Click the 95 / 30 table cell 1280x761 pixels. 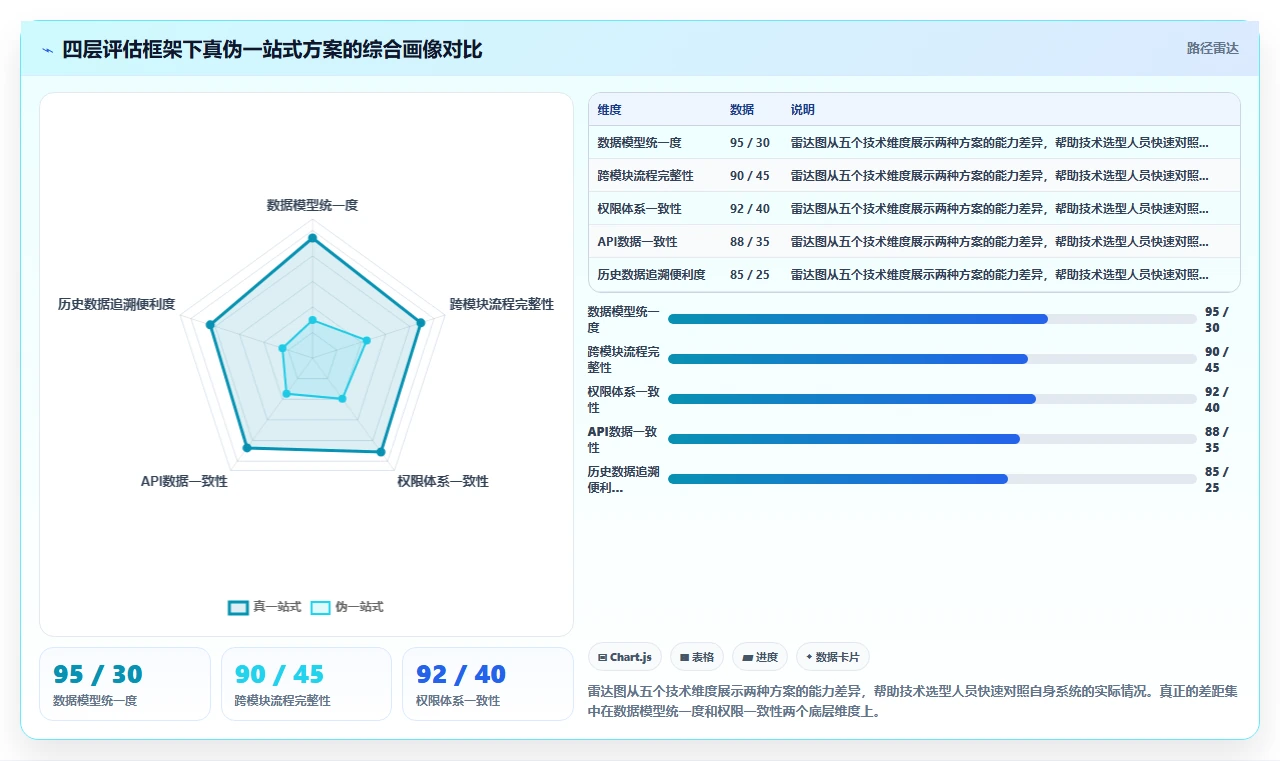tap(750, 142)
